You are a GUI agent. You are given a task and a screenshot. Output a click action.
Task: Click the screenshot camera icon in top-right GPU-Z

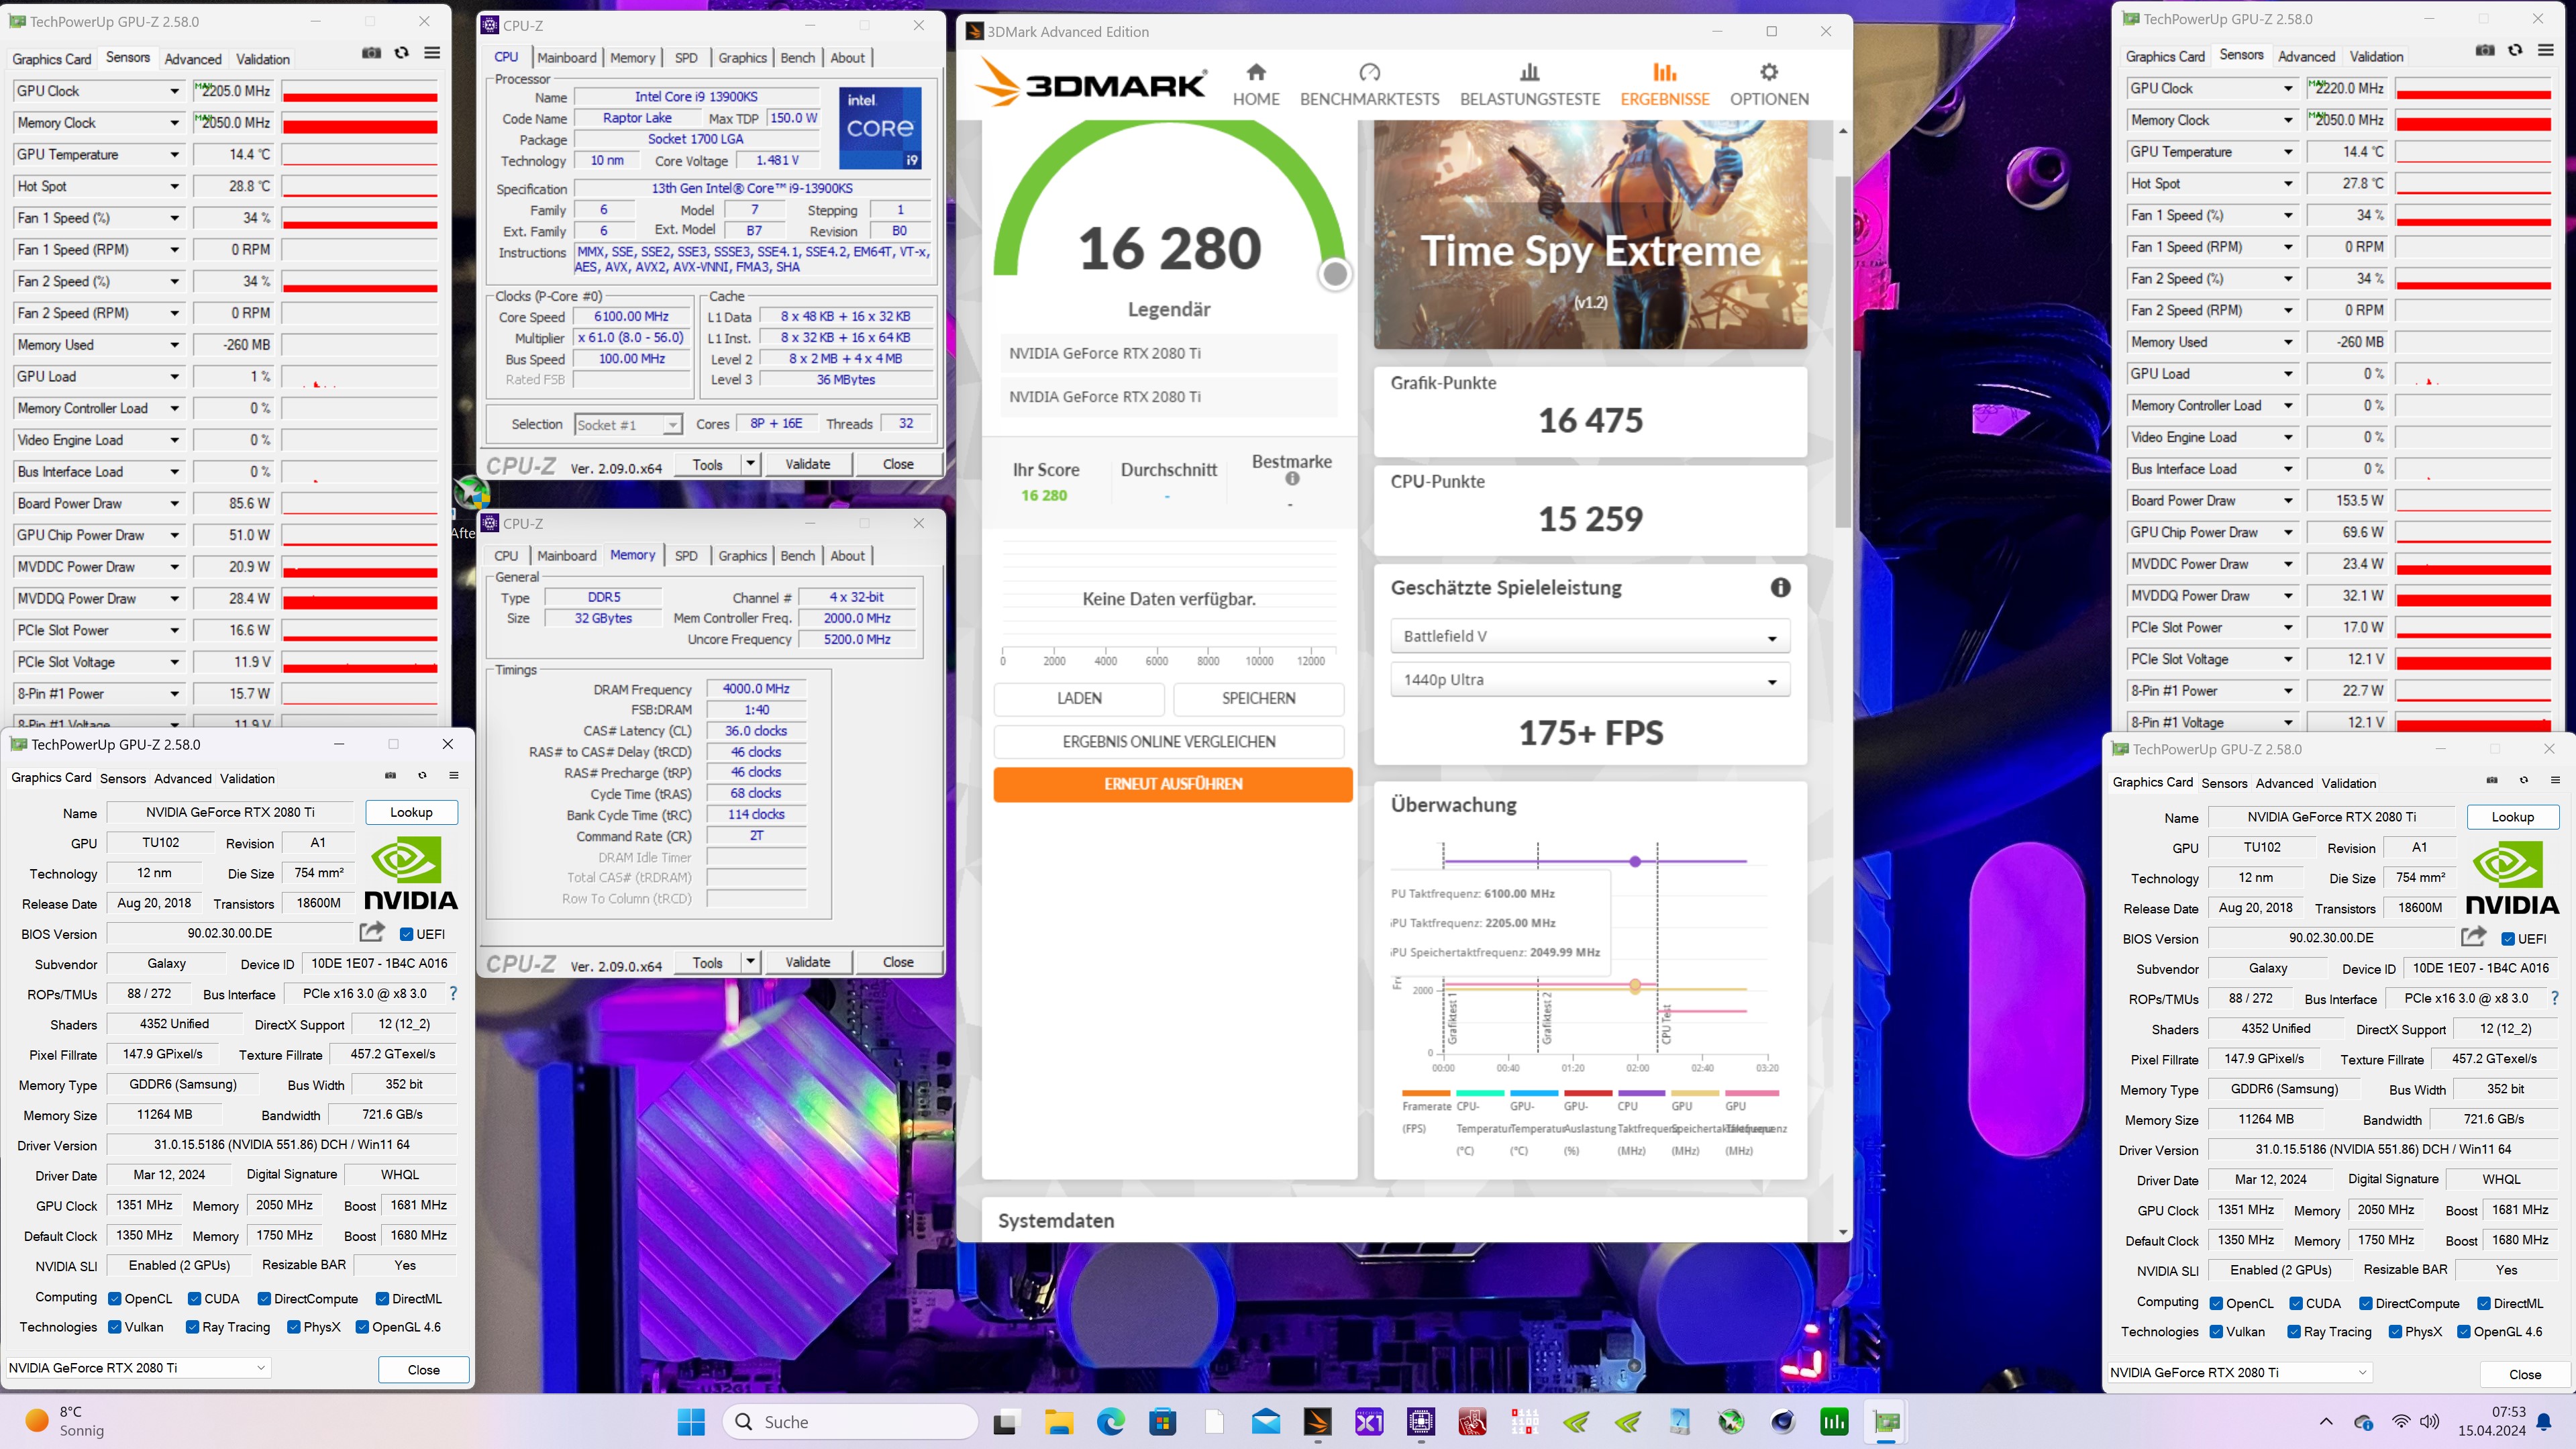point(2485,50)
